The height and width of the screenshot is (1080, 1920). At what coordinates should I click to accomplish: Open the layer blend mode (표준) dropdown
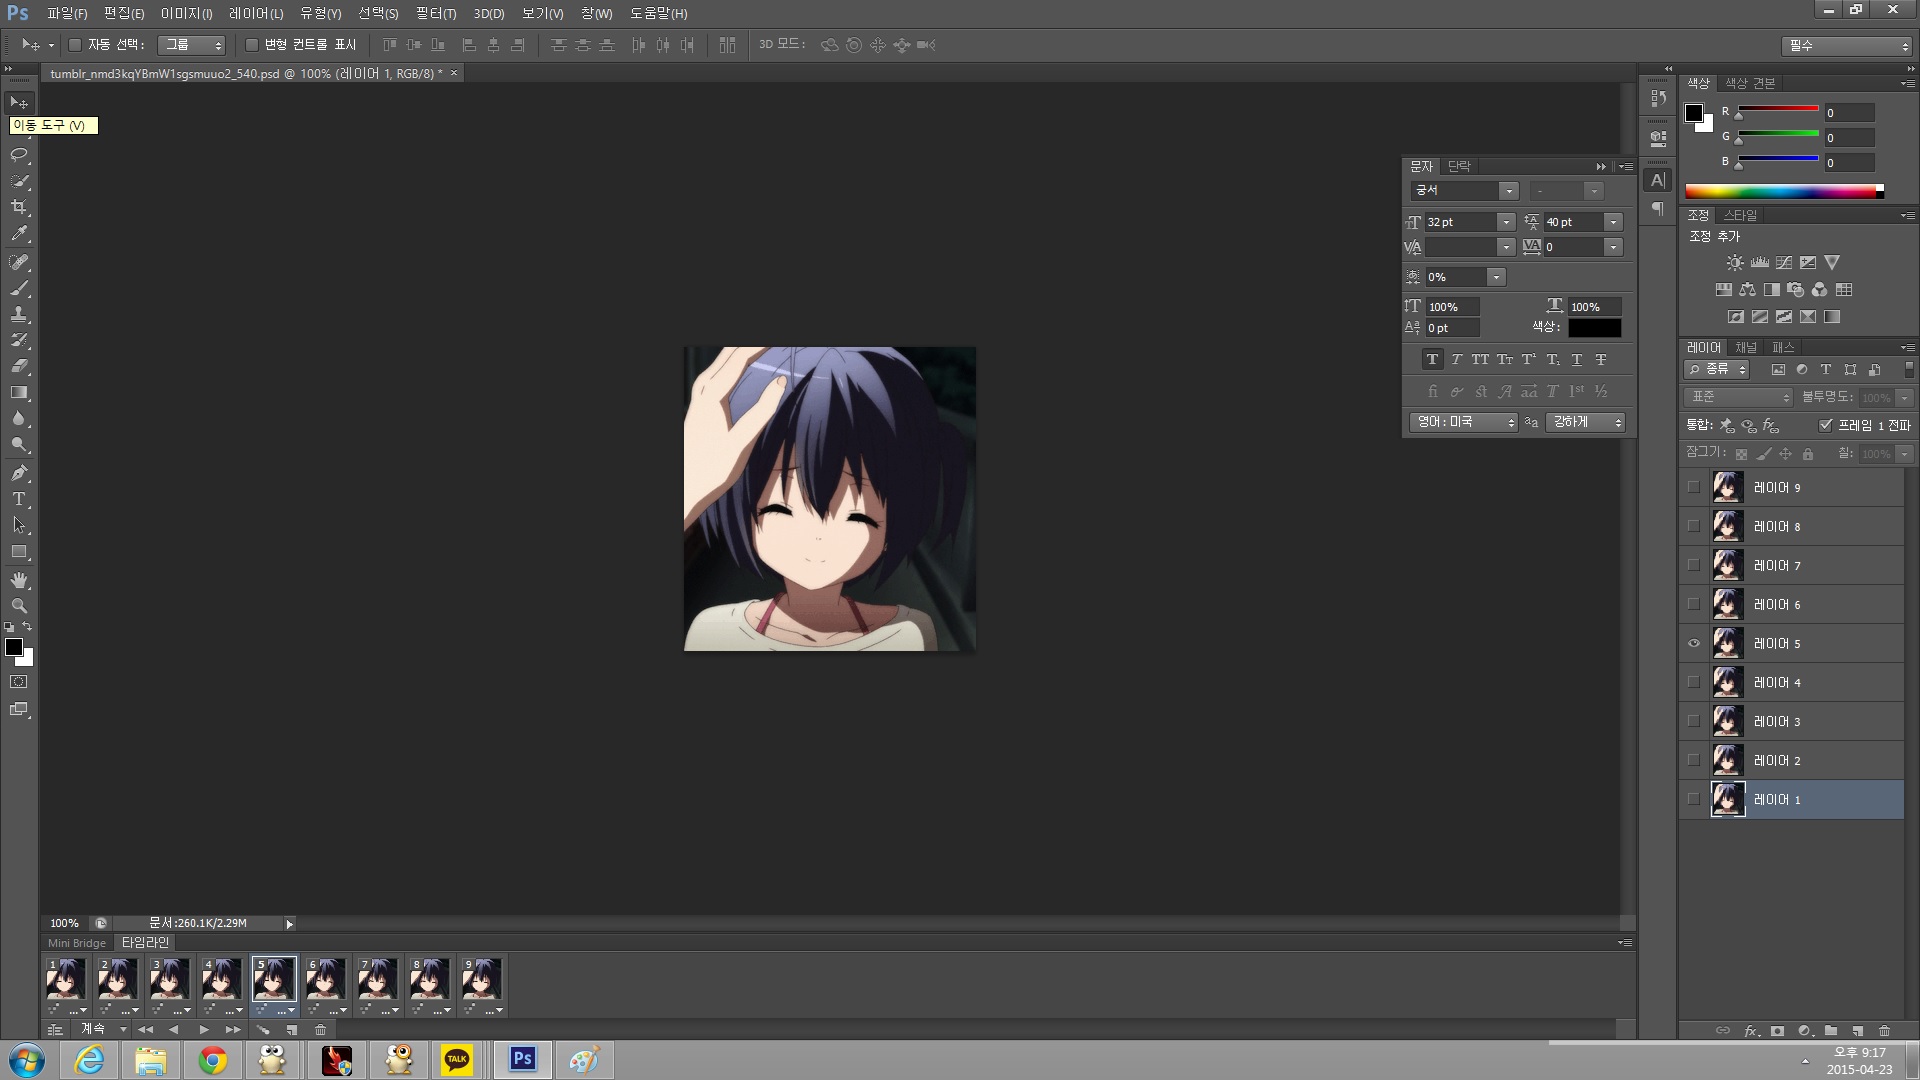tap(1740, 397)
